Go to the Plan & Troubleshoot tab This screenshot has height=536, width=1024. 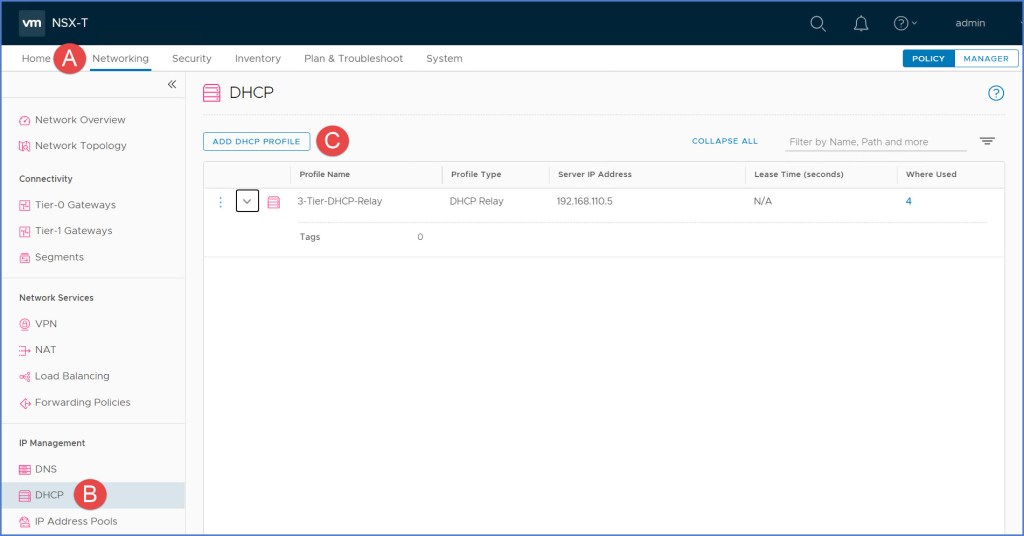pyautogui.click(x=353, y=59)
